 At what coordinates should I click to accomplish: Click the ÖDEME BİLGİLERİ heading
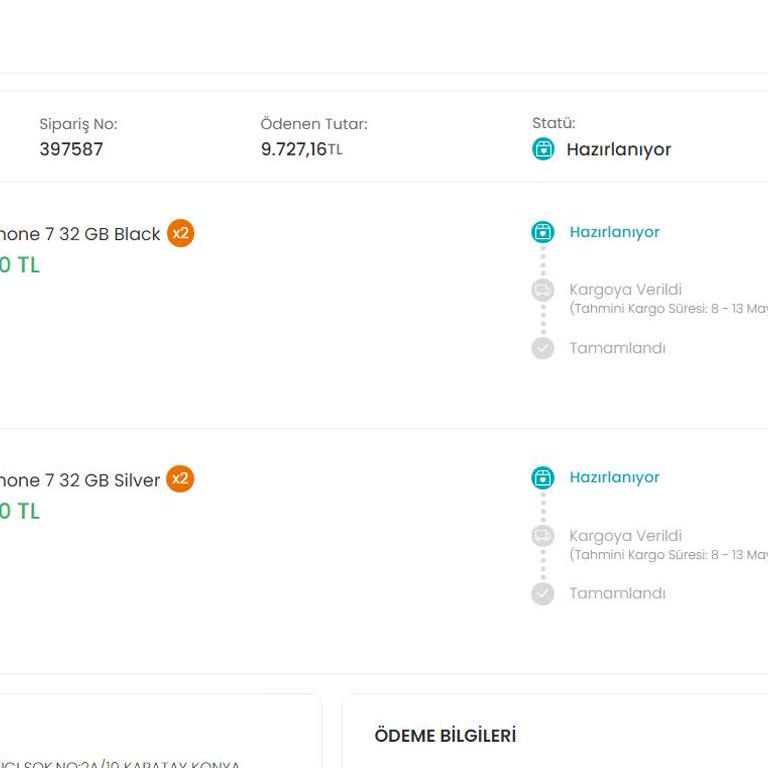tap(445, 736)
